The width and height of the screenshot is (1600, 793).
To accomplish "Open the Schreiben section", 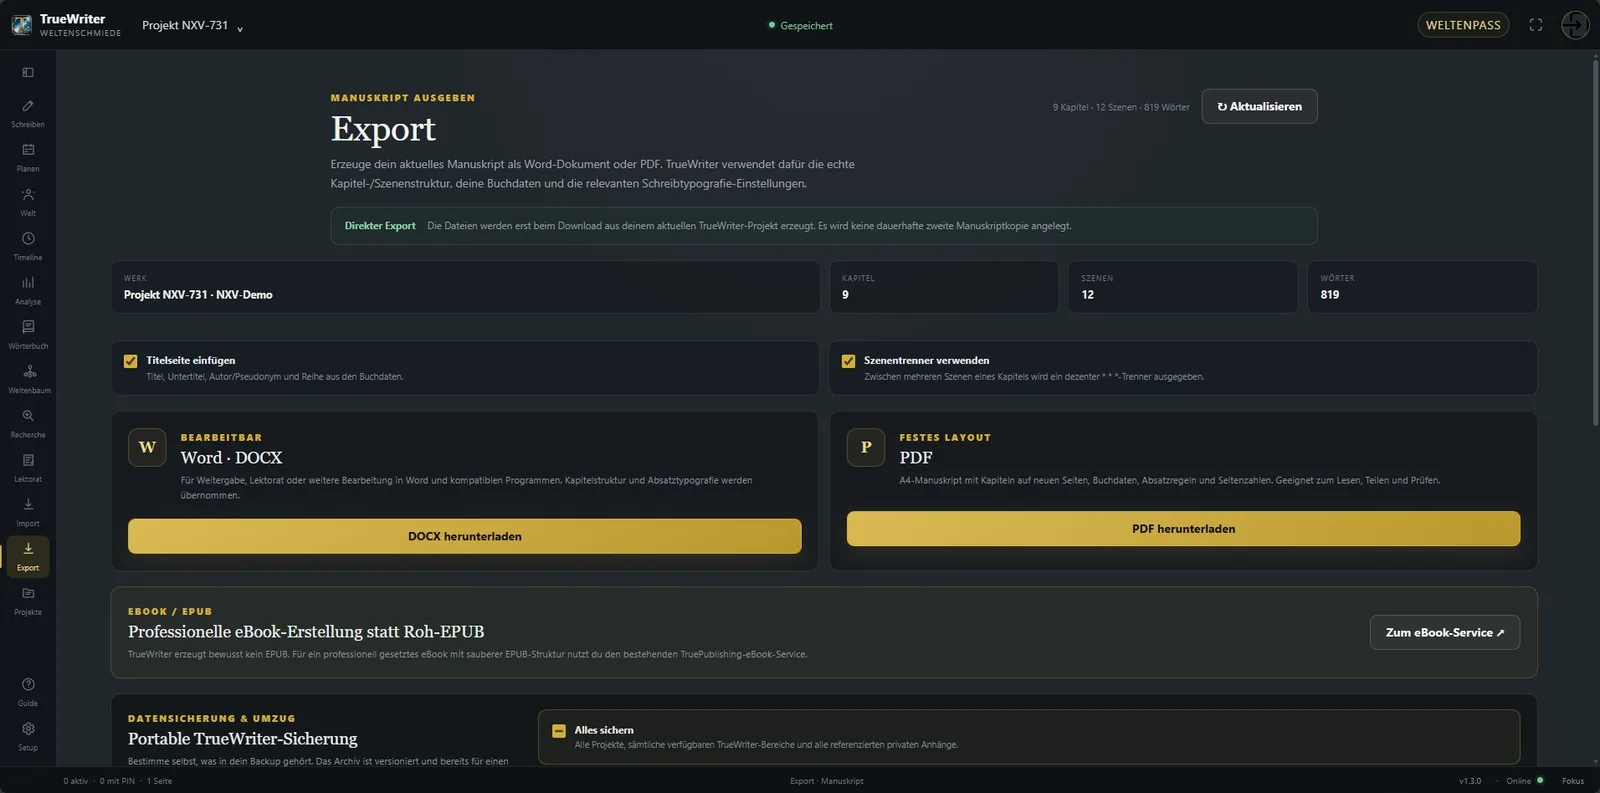I will [x=28, y=113].
